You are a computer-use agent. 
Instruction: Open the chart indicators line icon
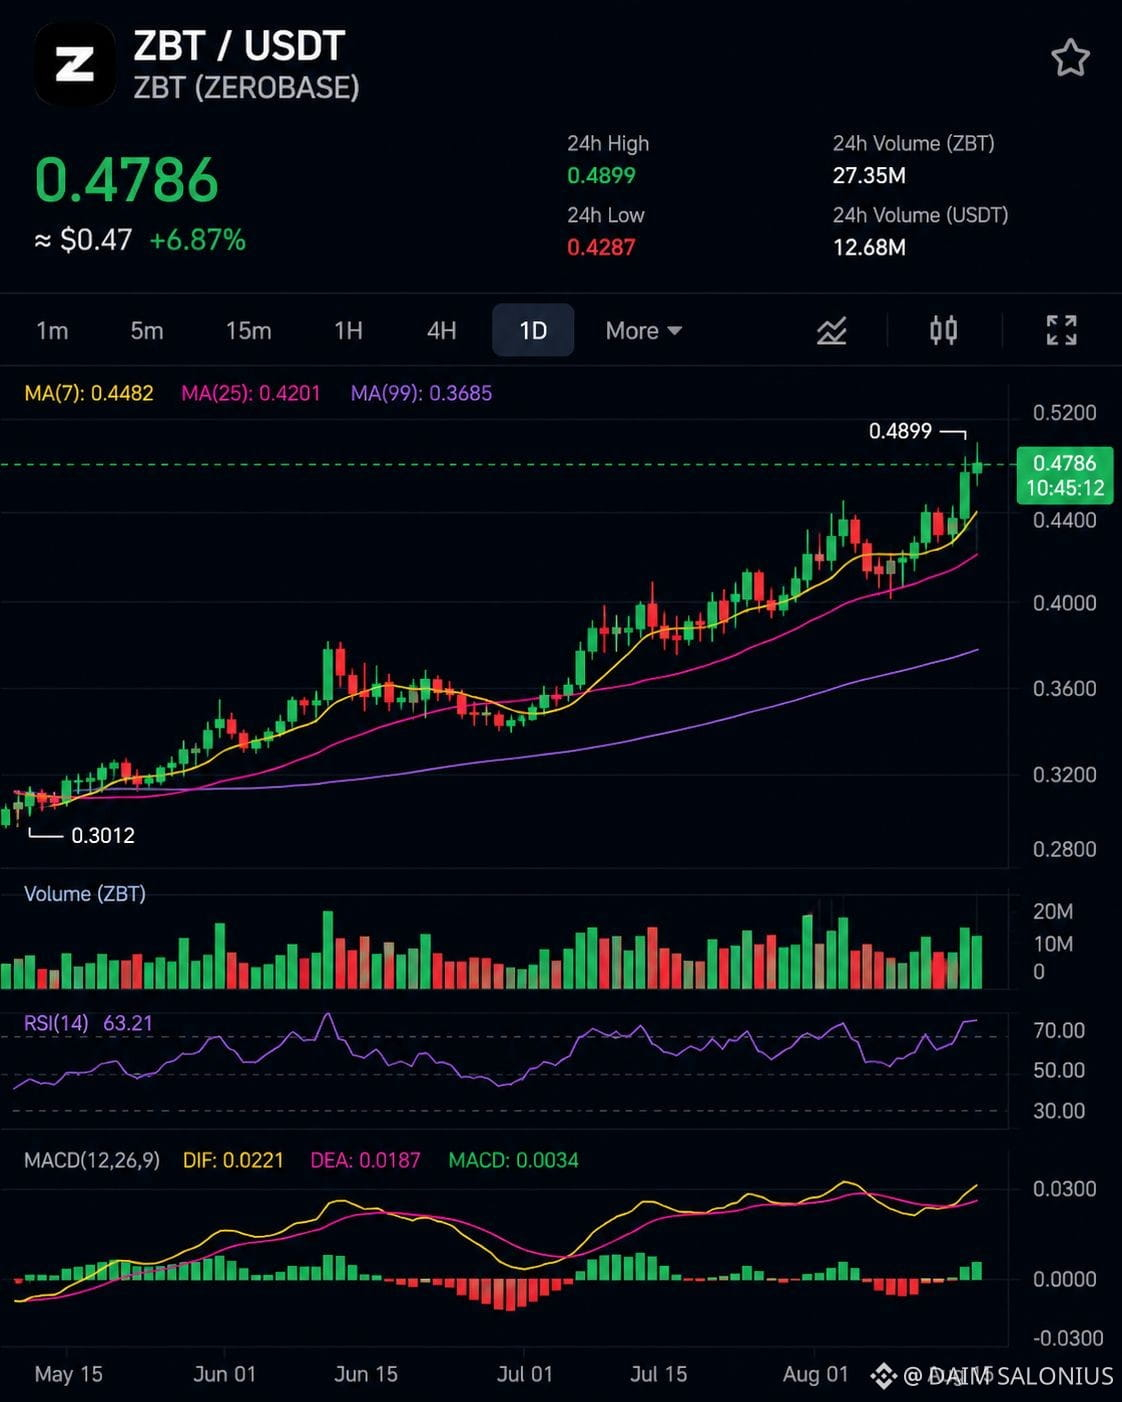click(x=831, y=330)
